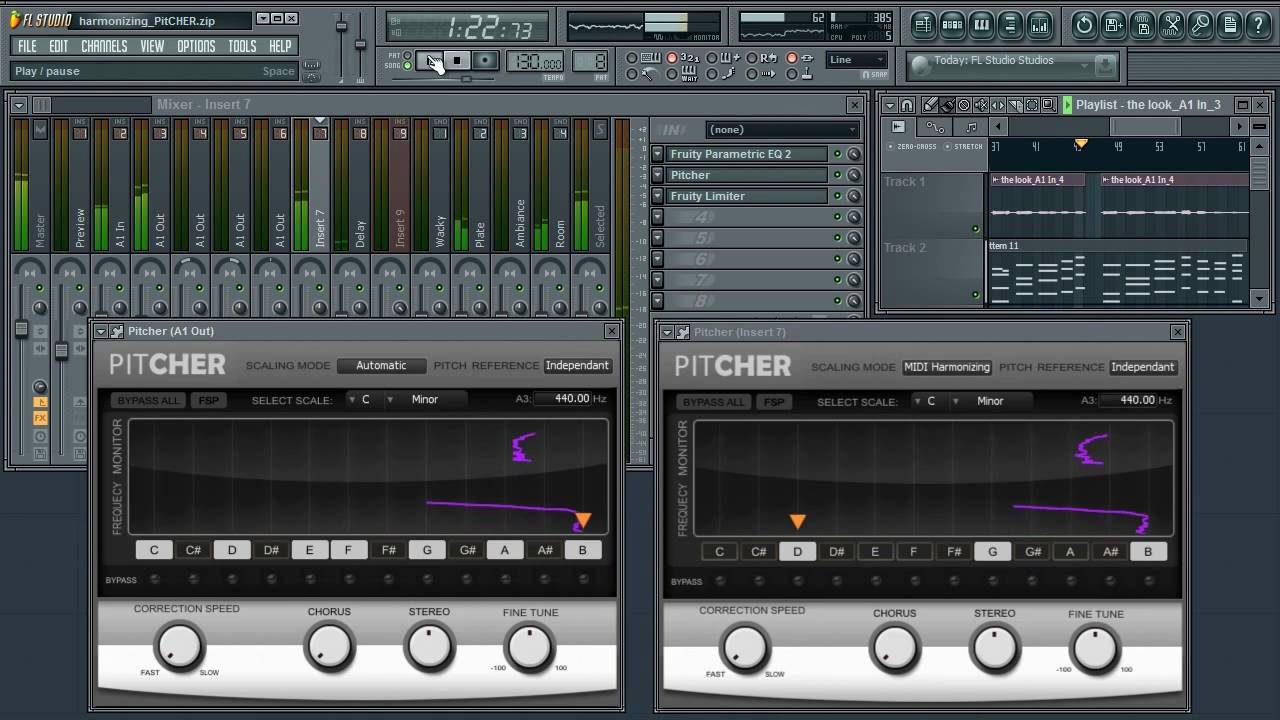Open Fruity Parametric EQ 2 slot menu arrow
Image resolution: width=1280 pixels, height=720 pixels.
[x=658, y=154]
